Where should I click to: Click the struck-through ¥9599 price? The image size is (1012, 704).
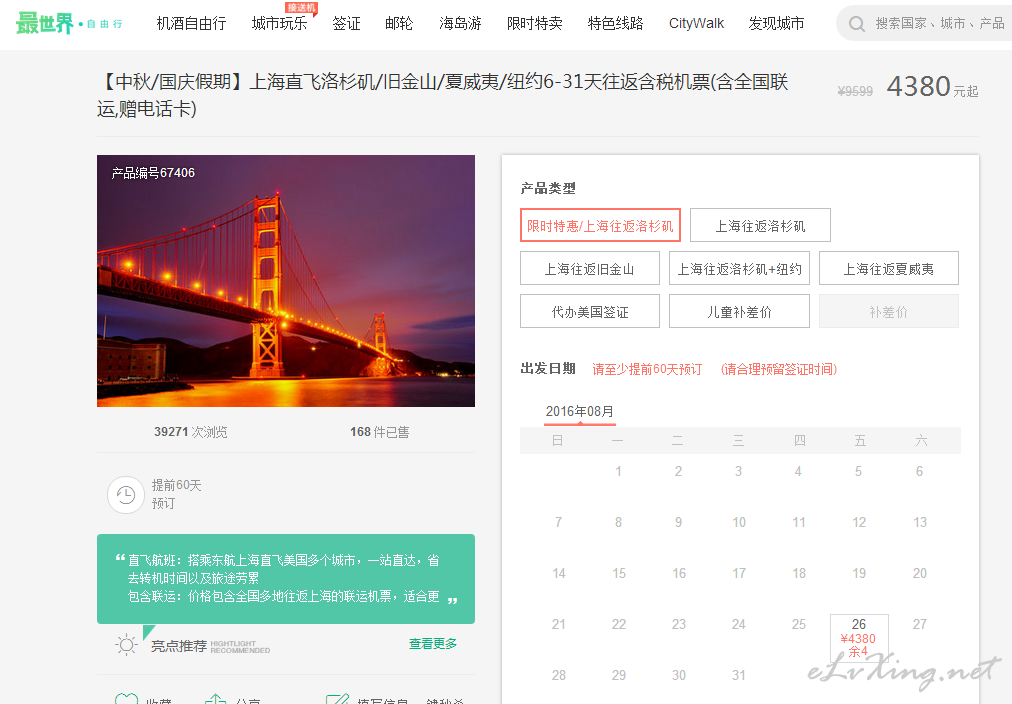pyautogui.click(x=855, y=91)
